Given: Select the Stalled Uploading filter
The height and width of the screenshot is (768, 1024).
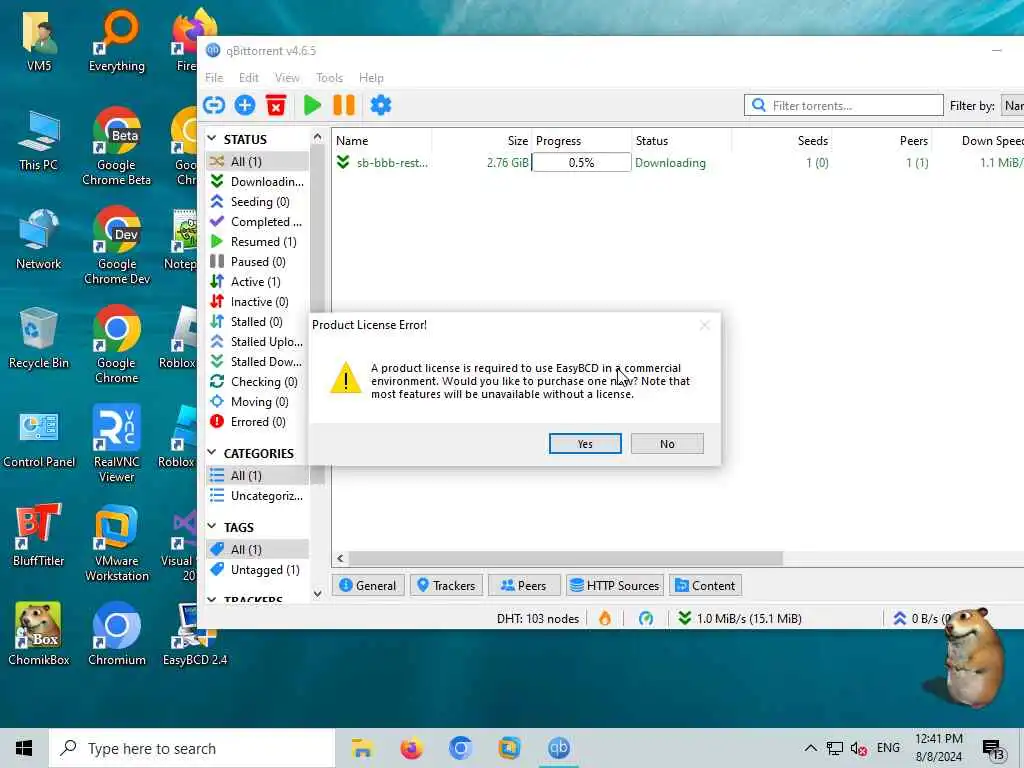Looking at the screenshot, I should point(257,342).
